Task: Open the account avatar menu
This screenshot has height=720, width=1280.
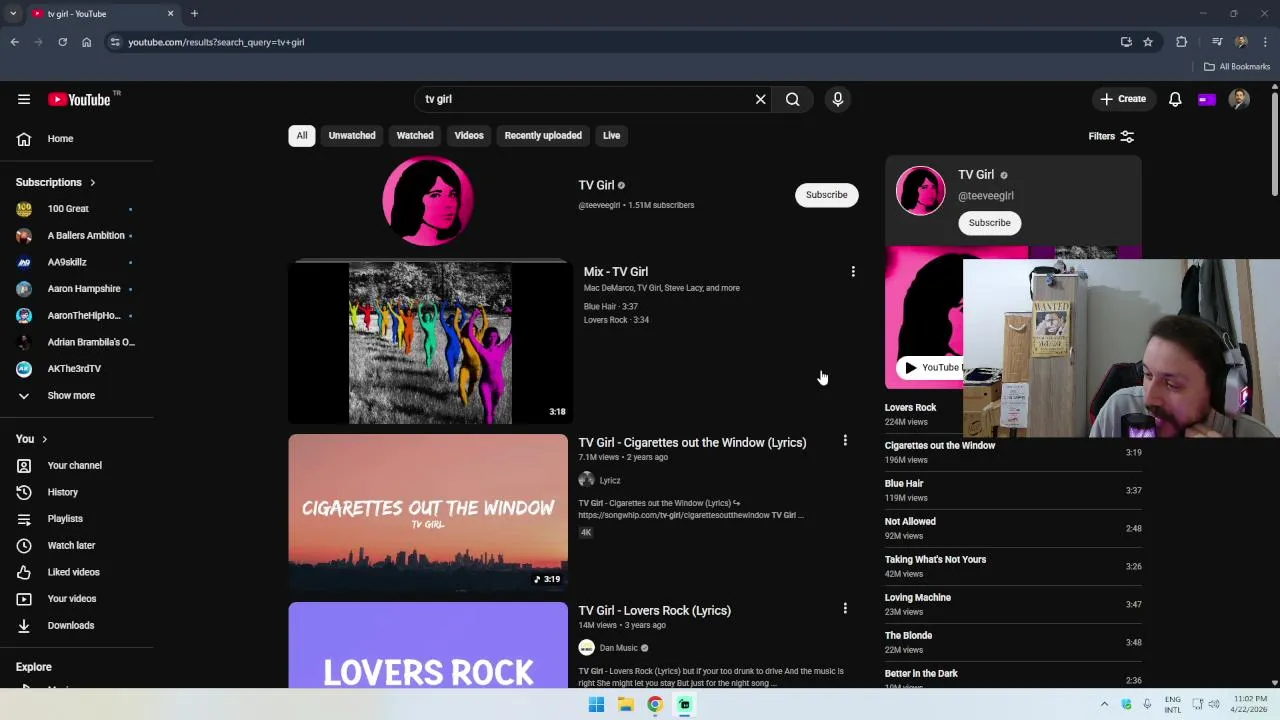Action: coord(1239,99)
